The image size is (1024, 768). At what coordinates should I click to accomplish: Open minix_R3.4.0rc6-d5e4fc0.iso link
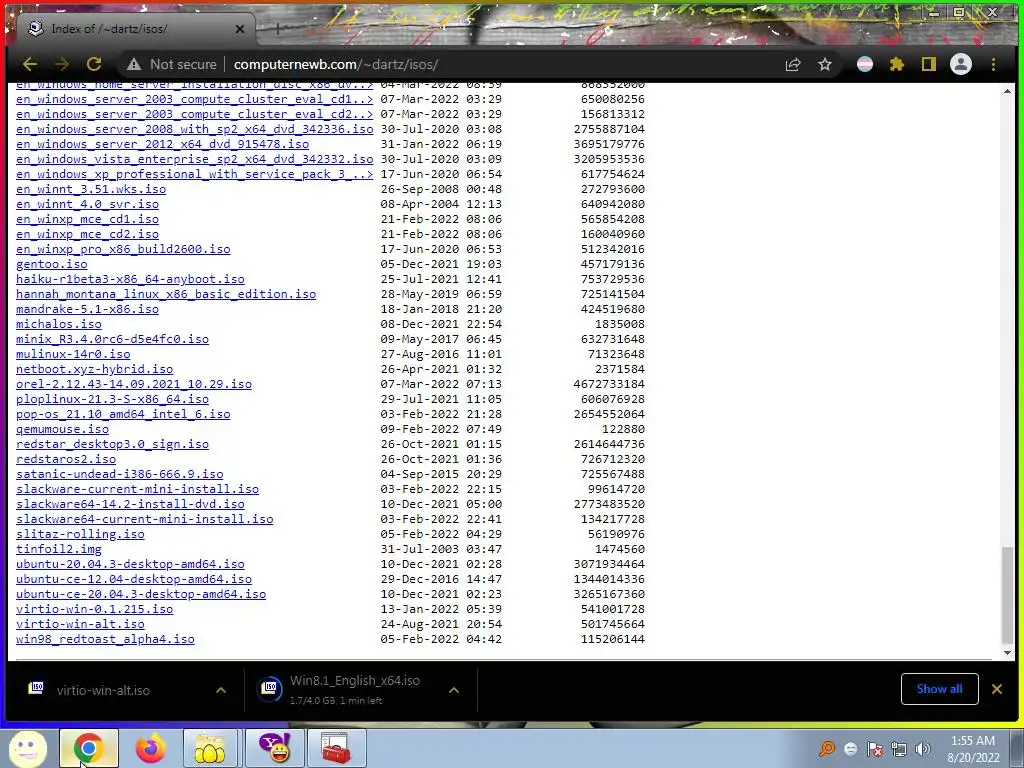[112, 339]
